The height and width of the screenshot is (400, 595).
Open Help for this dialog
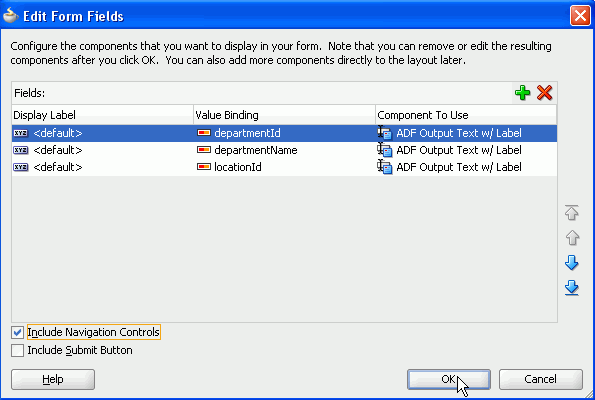click(53, 379)
